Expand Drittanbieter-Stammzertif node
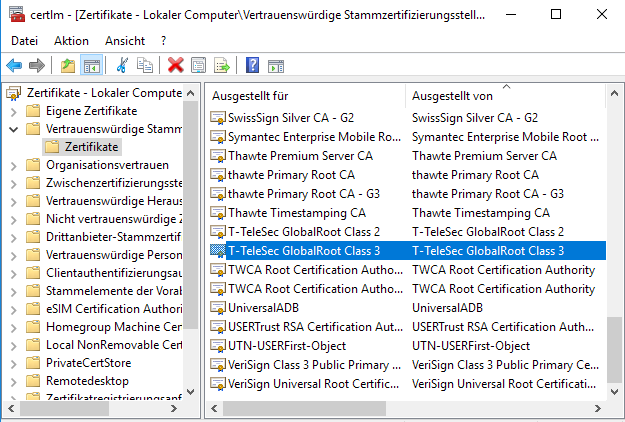 click(14, 238)
